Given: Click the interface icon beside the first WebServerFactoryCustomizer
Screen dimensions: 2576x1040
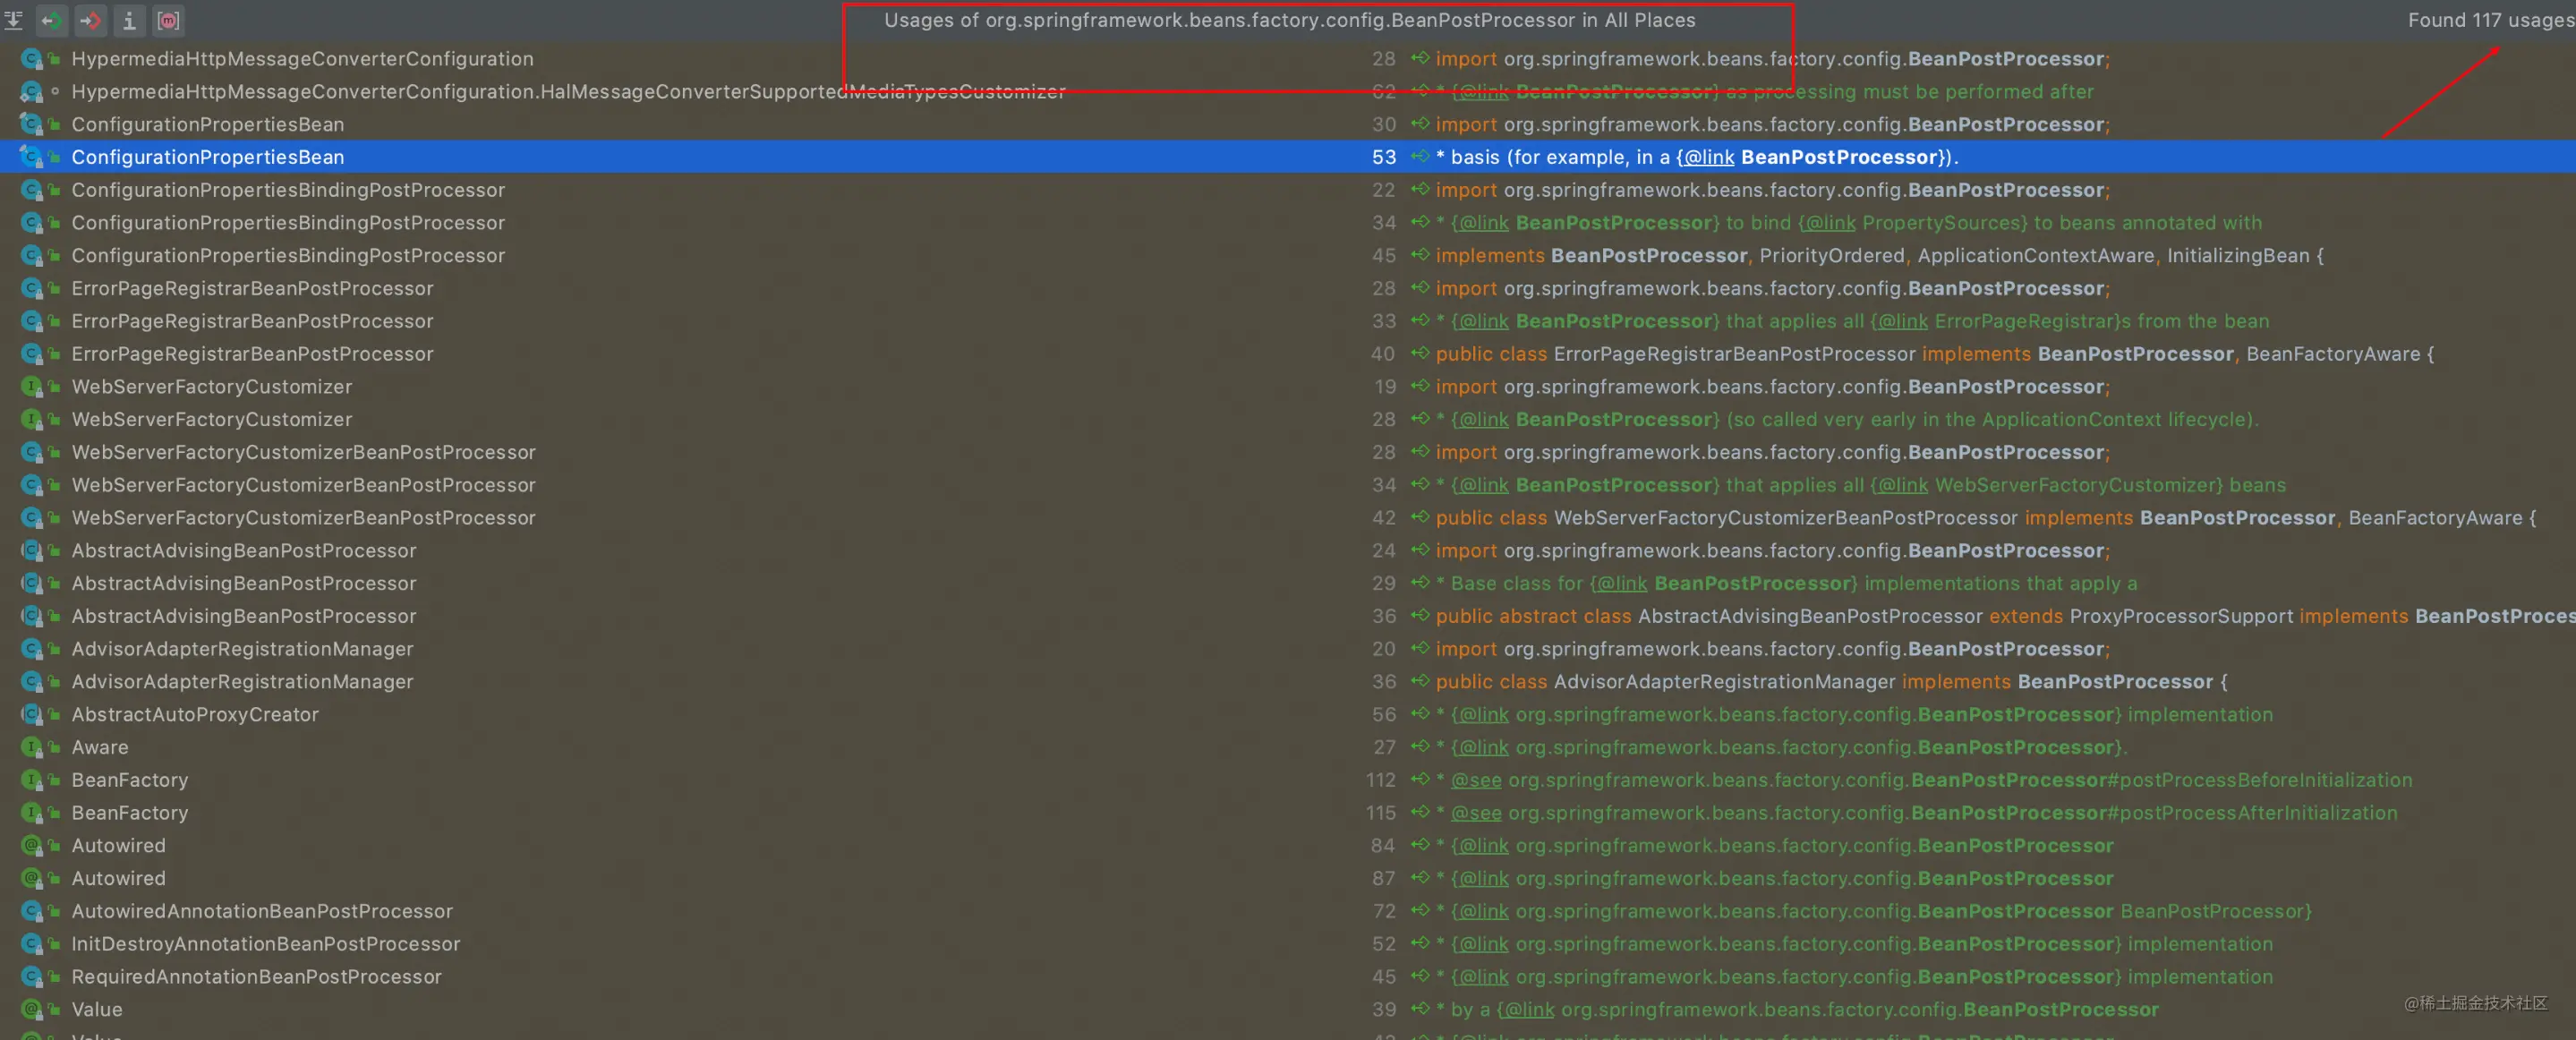Looking at the screenshot, I should point(31,387).
